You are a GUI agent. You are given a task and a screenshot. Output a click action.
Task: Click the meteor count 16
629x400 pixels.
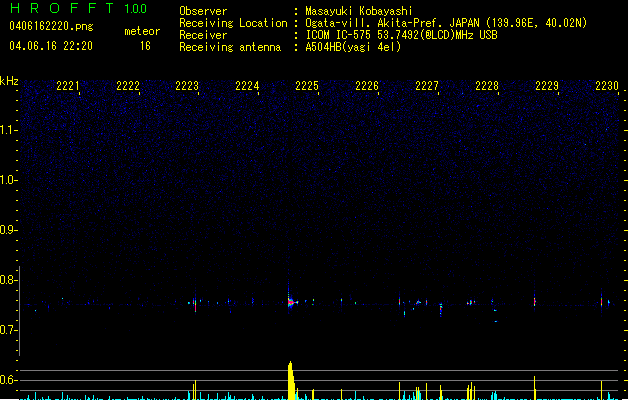pyautogui.click(x=145, y=46)
